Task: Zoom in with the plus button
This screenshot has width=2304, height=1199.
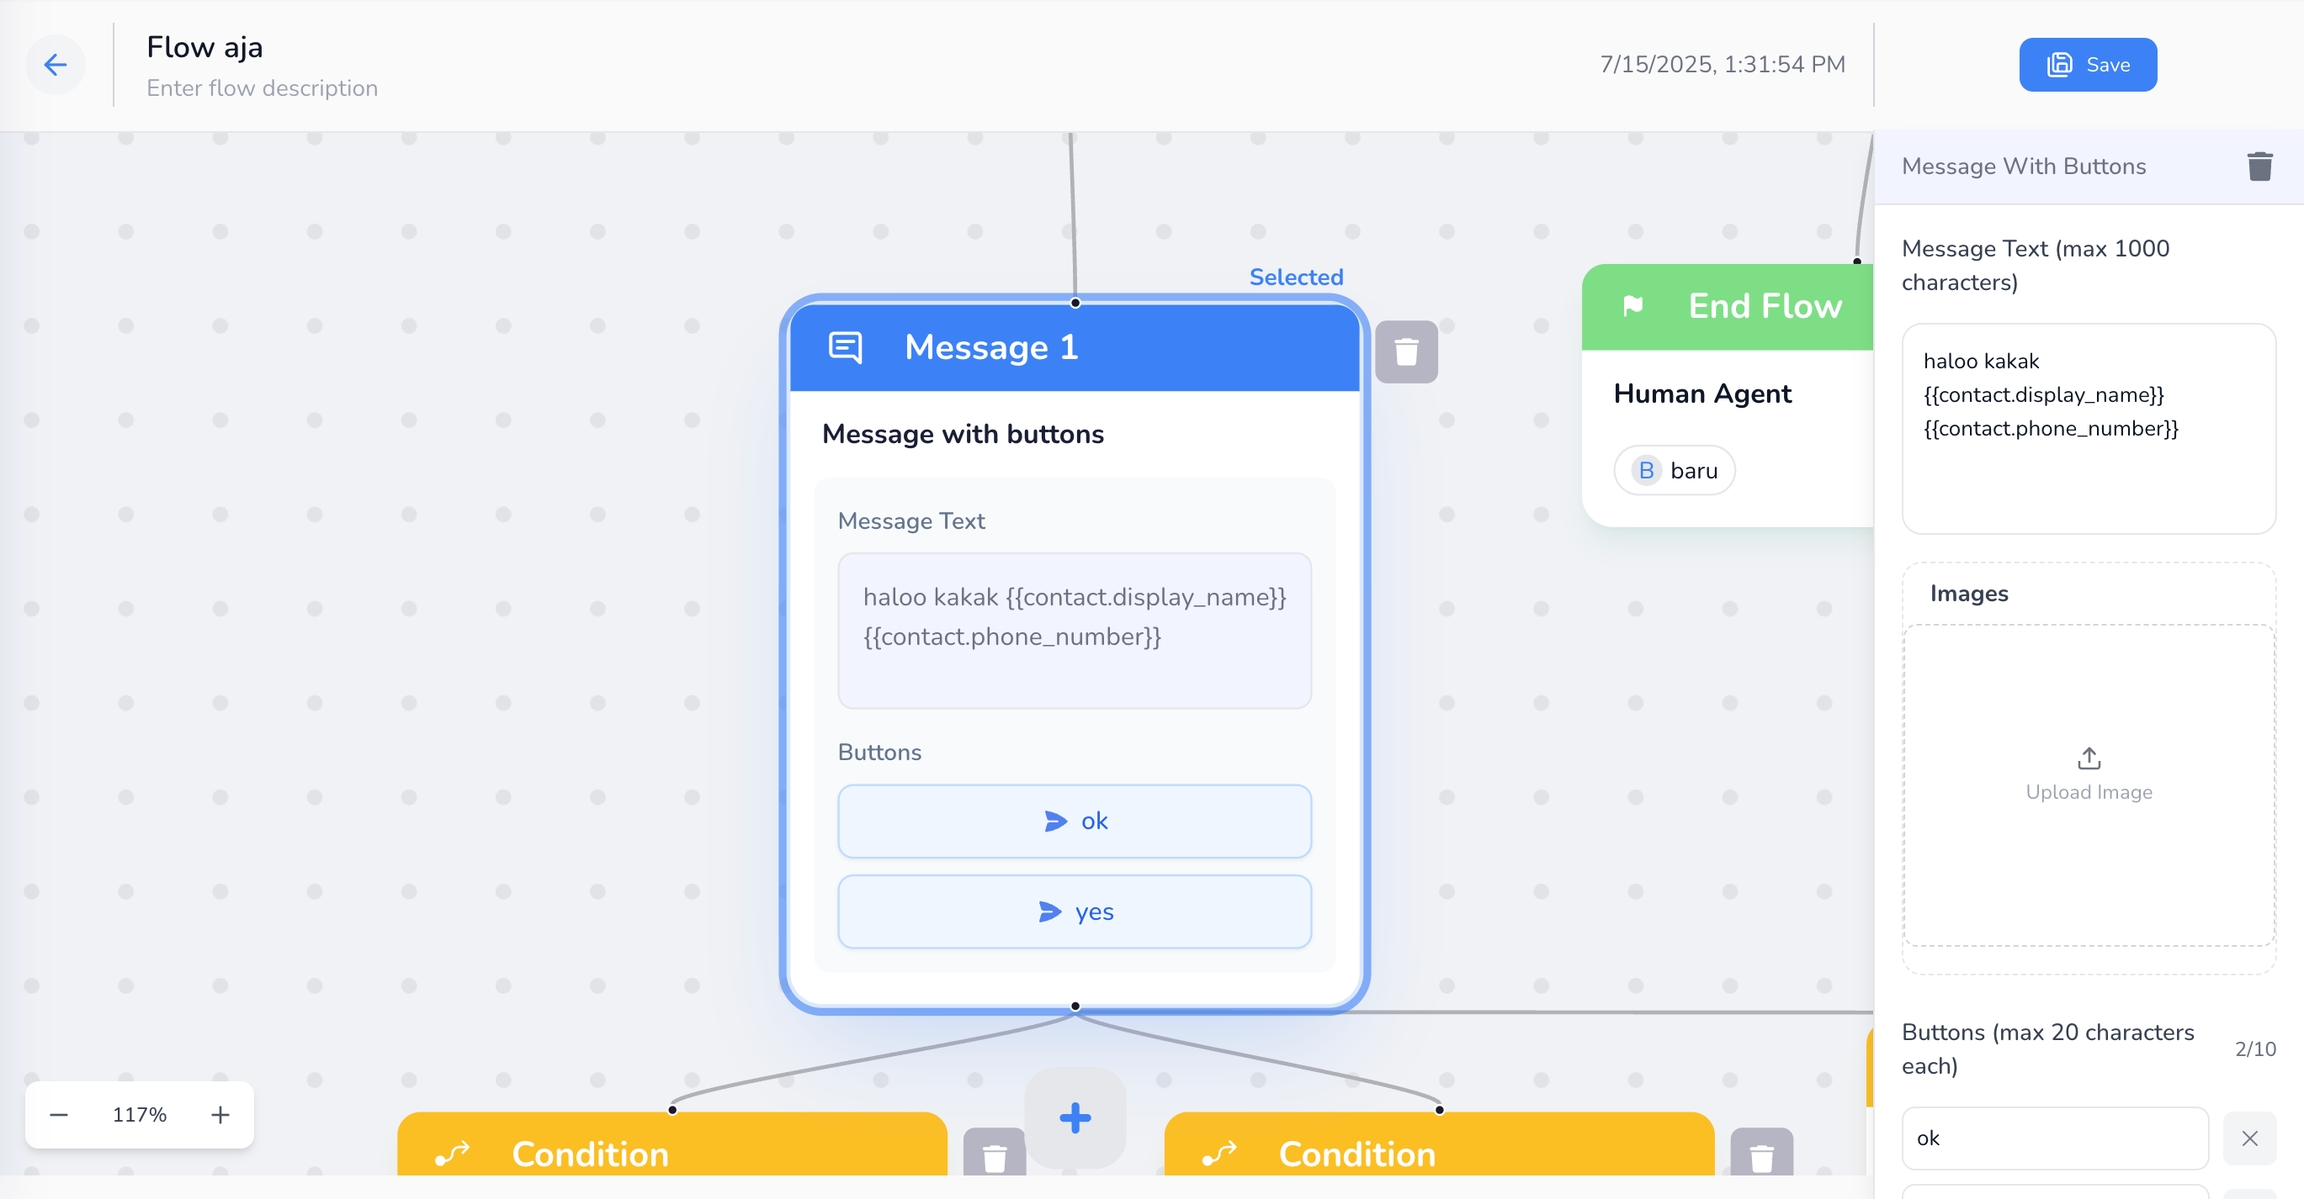Action: click(220, 1114)
